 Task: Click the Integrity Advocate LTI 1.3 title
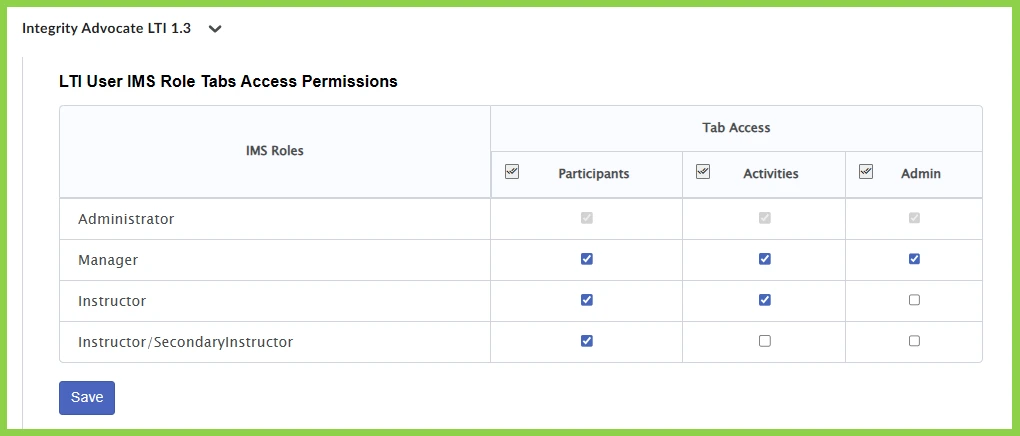click(x=106, y=29)
